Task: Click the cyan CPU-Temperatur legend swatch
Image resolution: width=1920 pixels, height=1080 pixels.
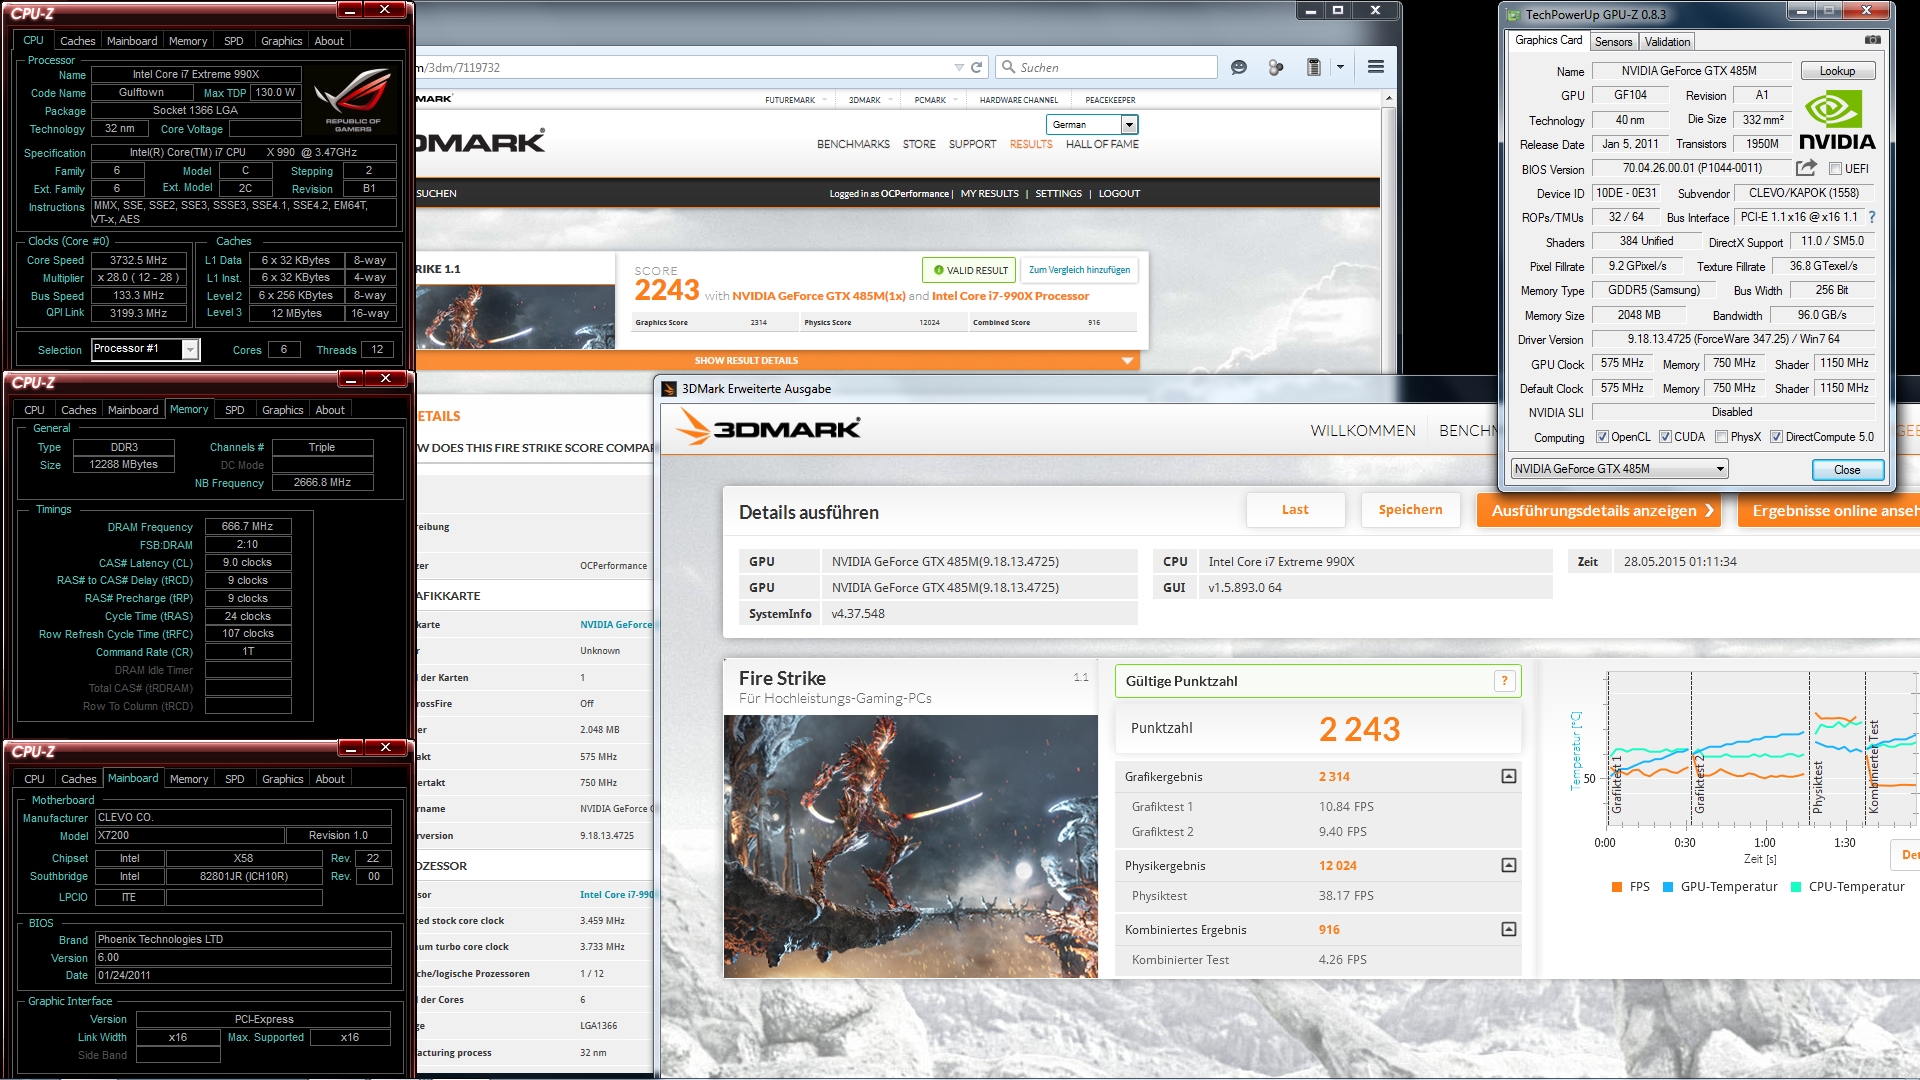Action: point(1796,887)
